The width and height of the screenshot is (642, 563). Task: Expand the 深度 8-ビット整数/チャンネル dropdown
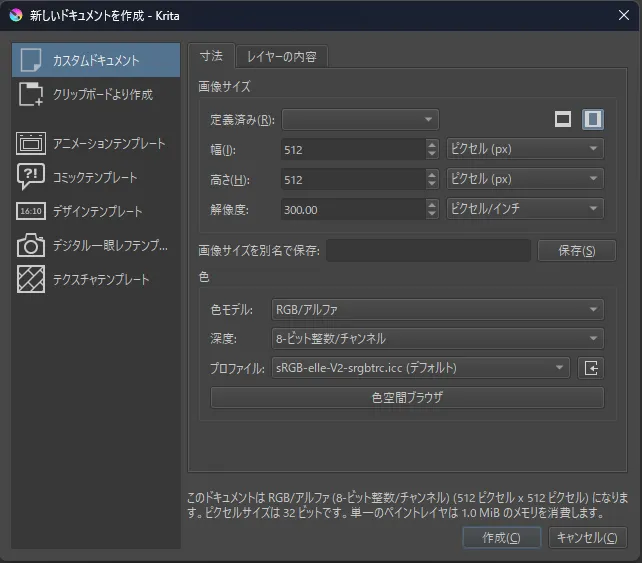[437, 338]
